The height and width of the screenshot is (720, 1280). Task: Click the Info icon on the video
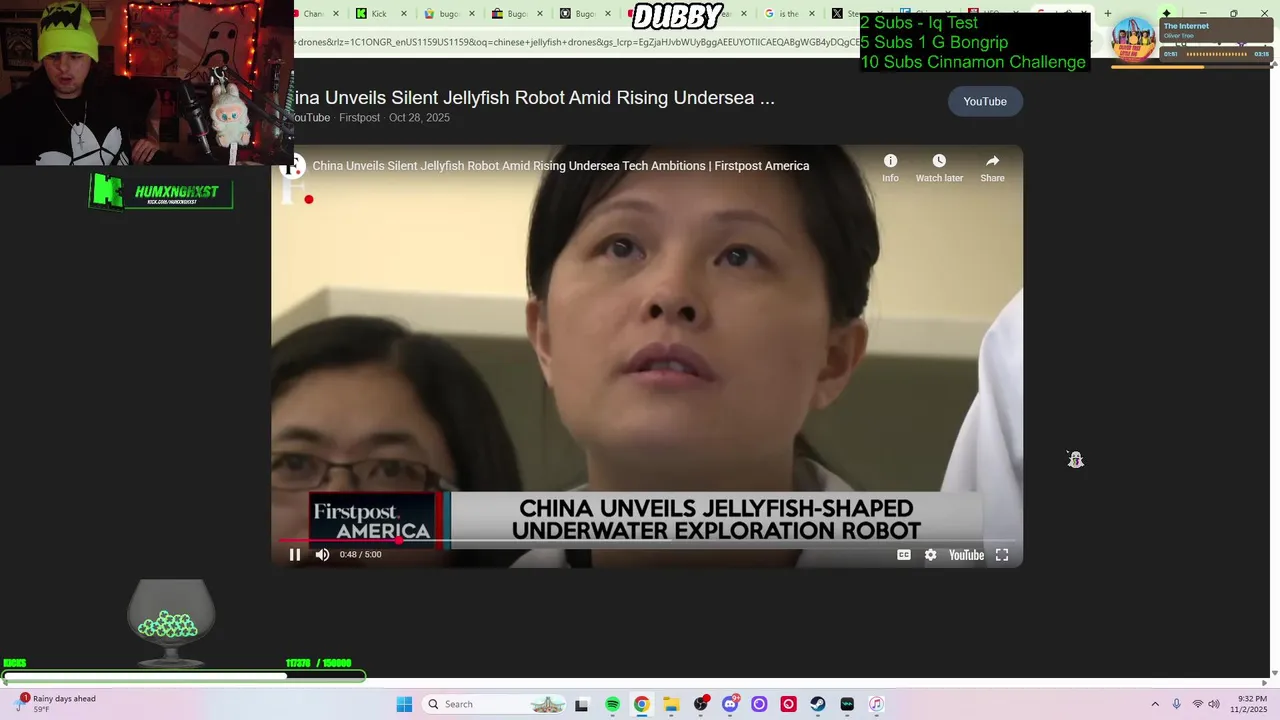point(890,168)
